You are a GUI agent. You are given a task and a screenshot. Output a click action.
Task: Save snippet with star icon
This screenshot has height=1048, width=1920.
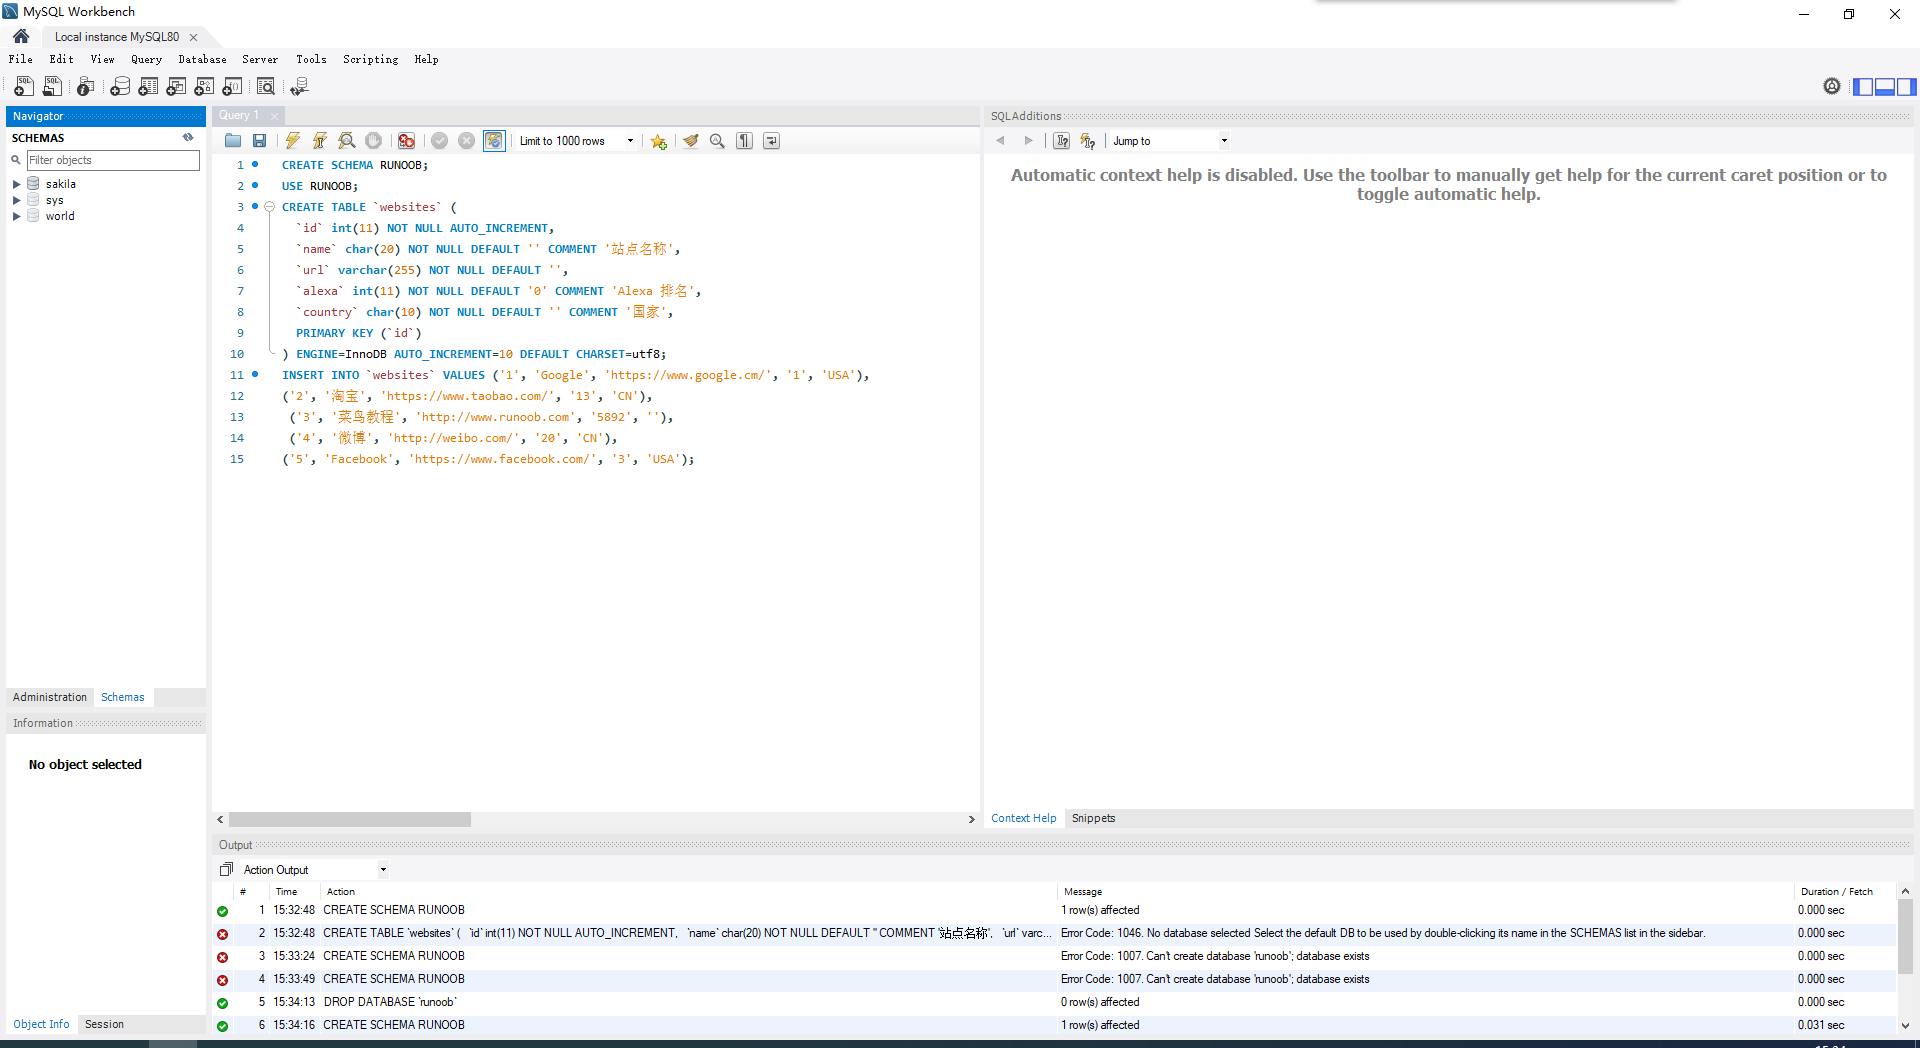coord(658,141)
